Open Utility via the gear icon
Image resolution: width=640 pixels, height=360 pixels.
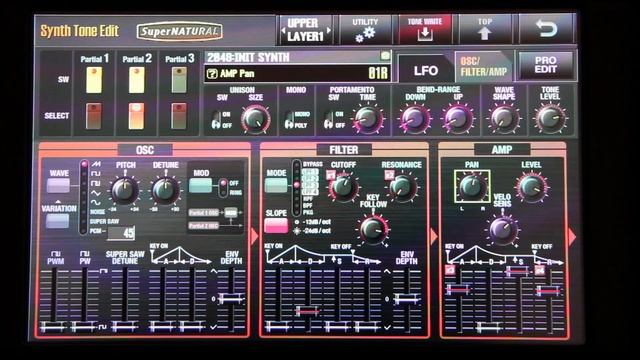click(365, 35)
